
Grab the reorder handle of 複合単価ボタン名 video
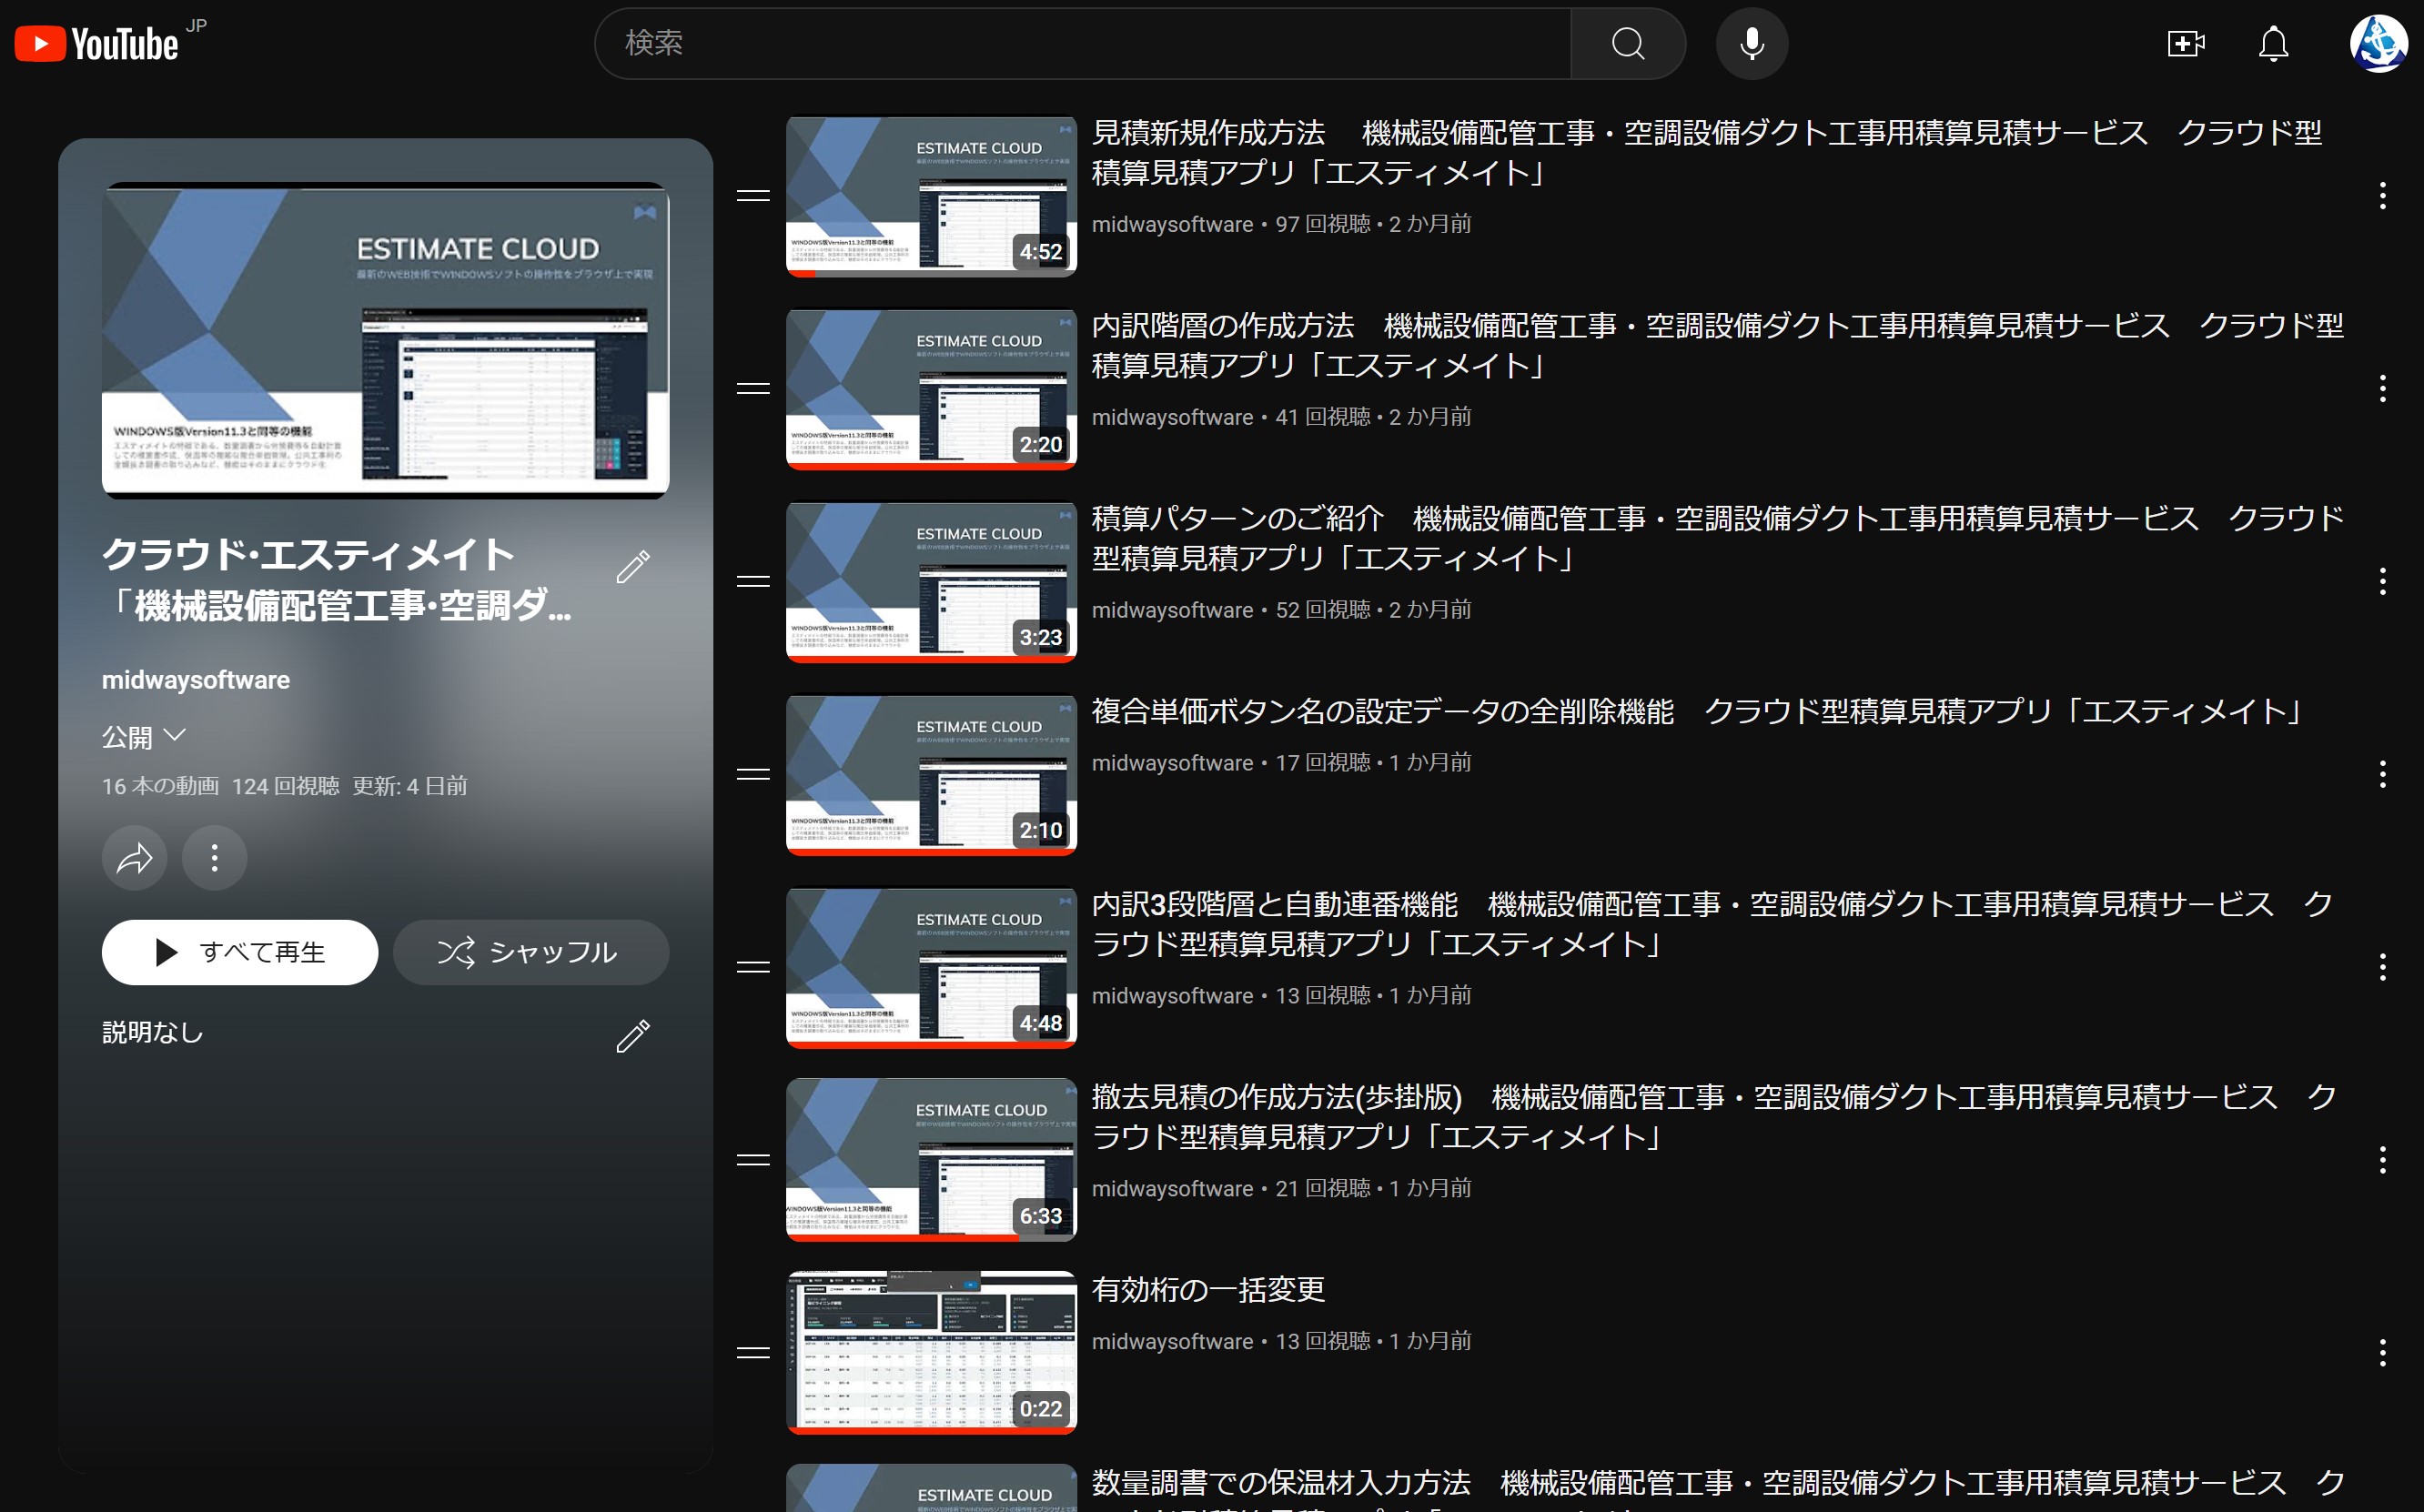pos(753,774)
